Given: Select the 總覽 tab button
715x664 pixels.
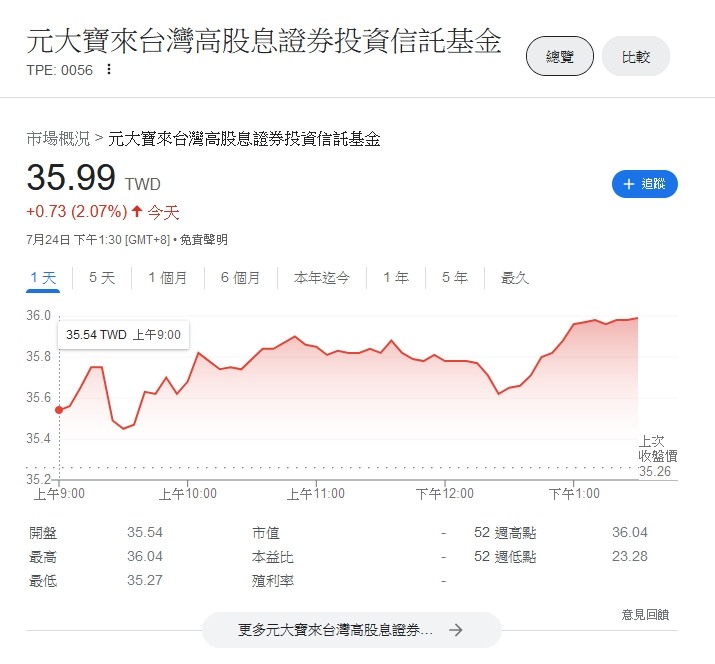Looking at the screenshot, I should [560, 56].
